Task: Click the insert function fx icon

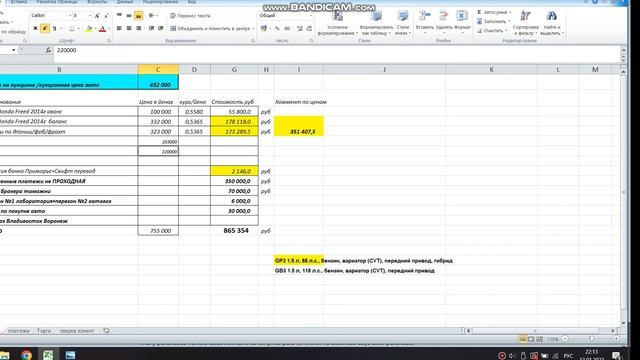Action: [x=48, y=50]
